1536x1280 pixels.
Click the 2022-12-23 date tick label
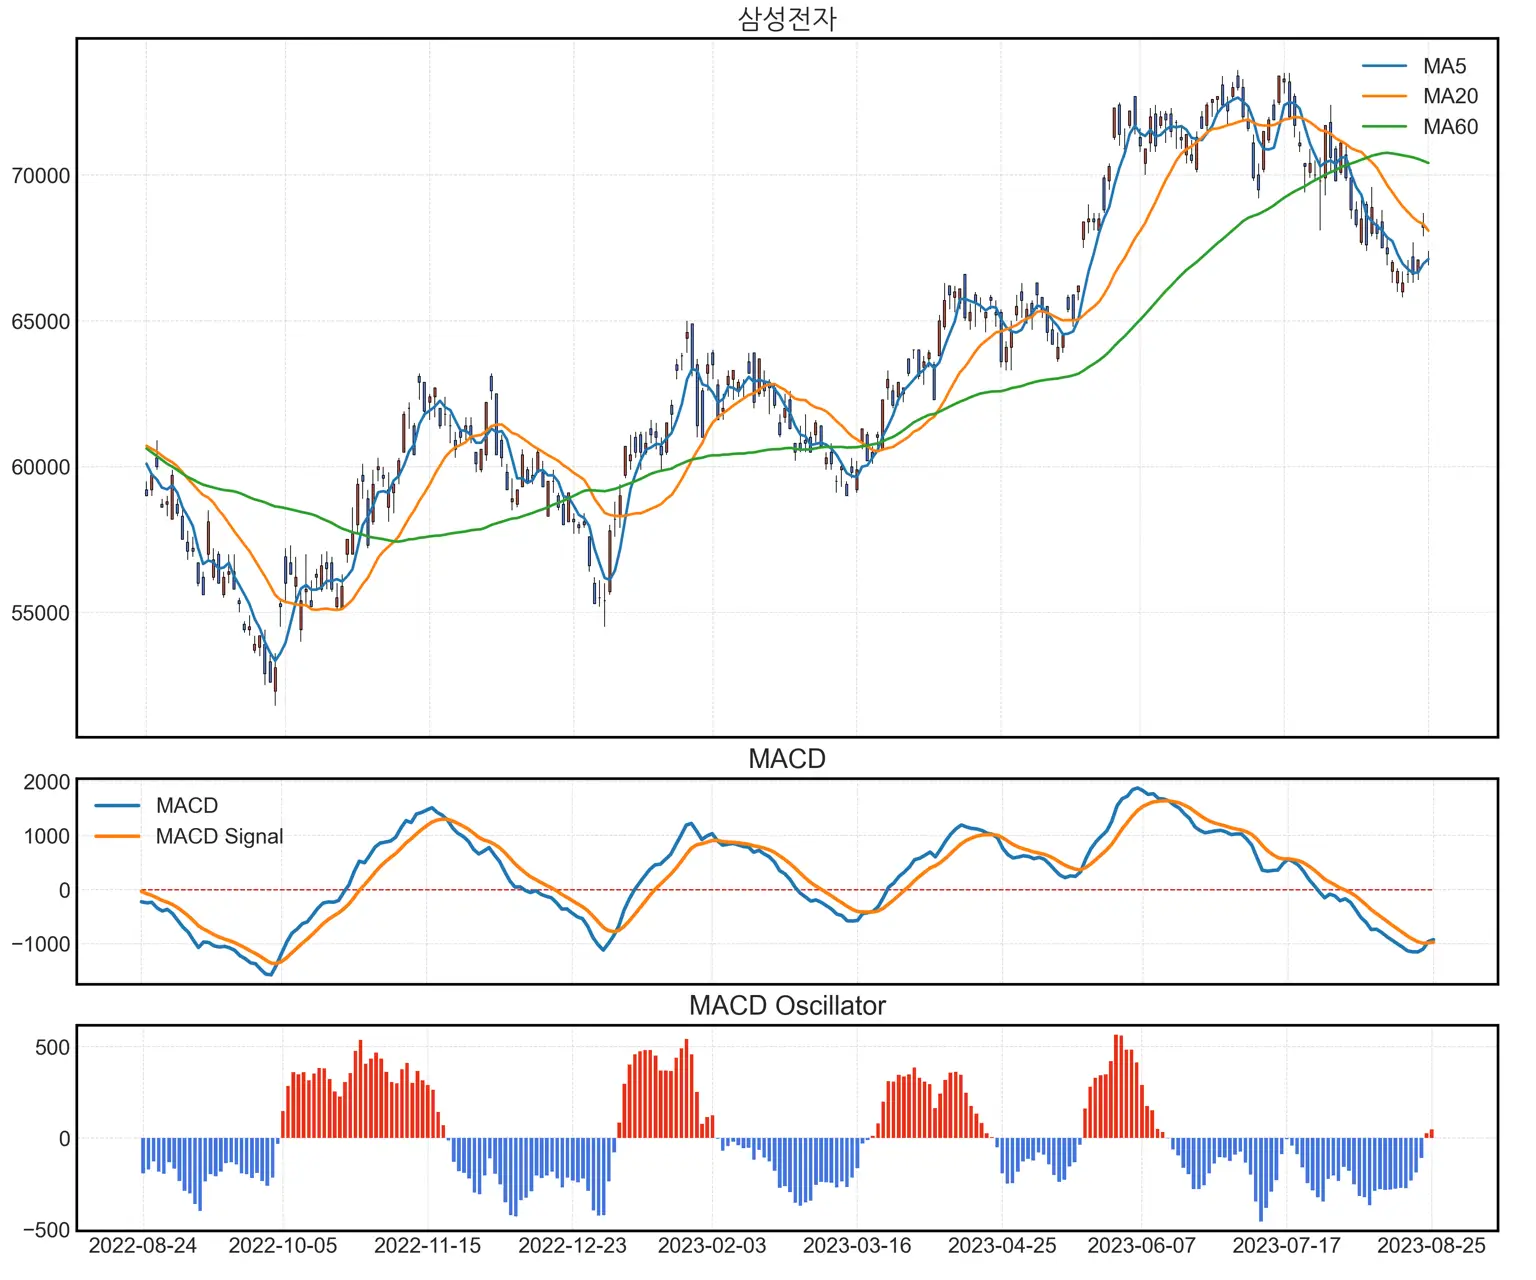pos(572,1246)
